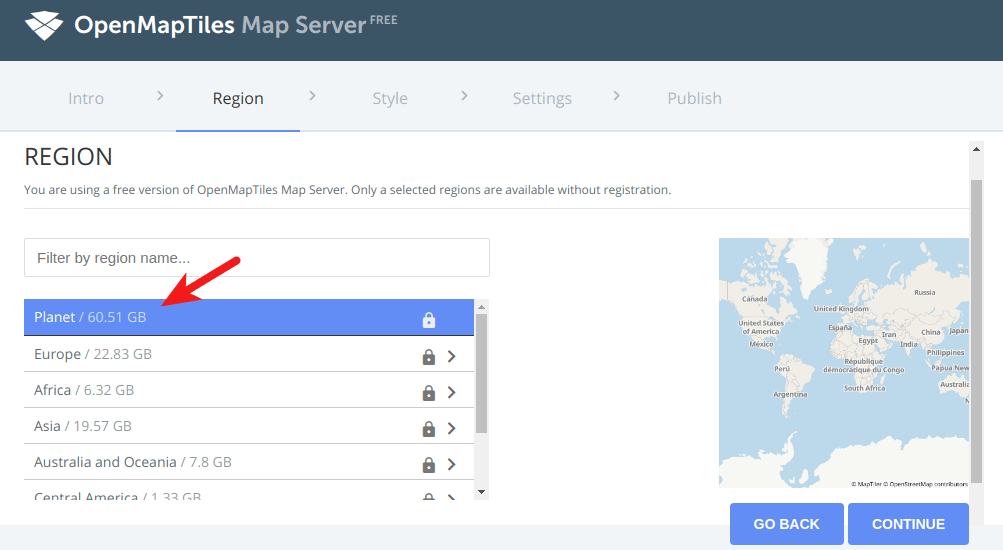Expand the Asia region chevron
The image size is (1003, 550).
452,428
